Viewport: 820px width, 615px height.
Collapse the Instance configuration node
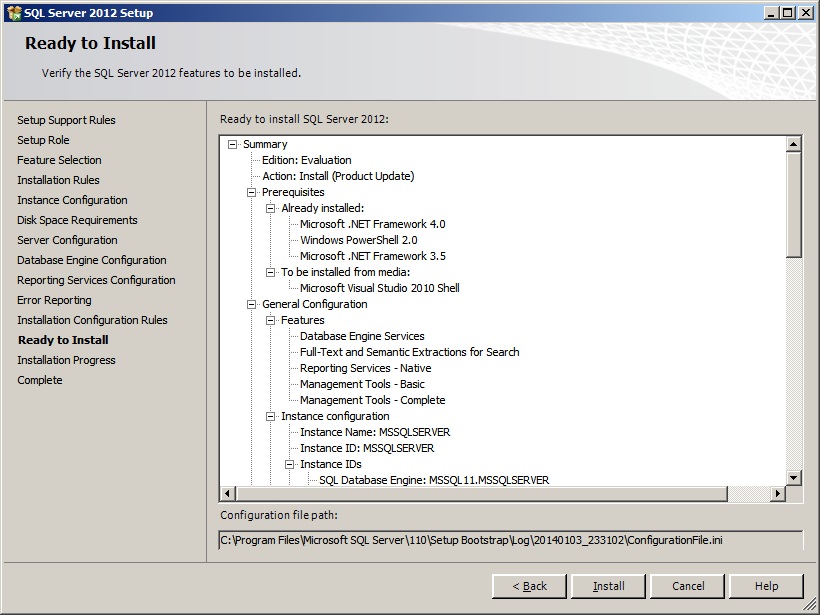tap(271, 416)
